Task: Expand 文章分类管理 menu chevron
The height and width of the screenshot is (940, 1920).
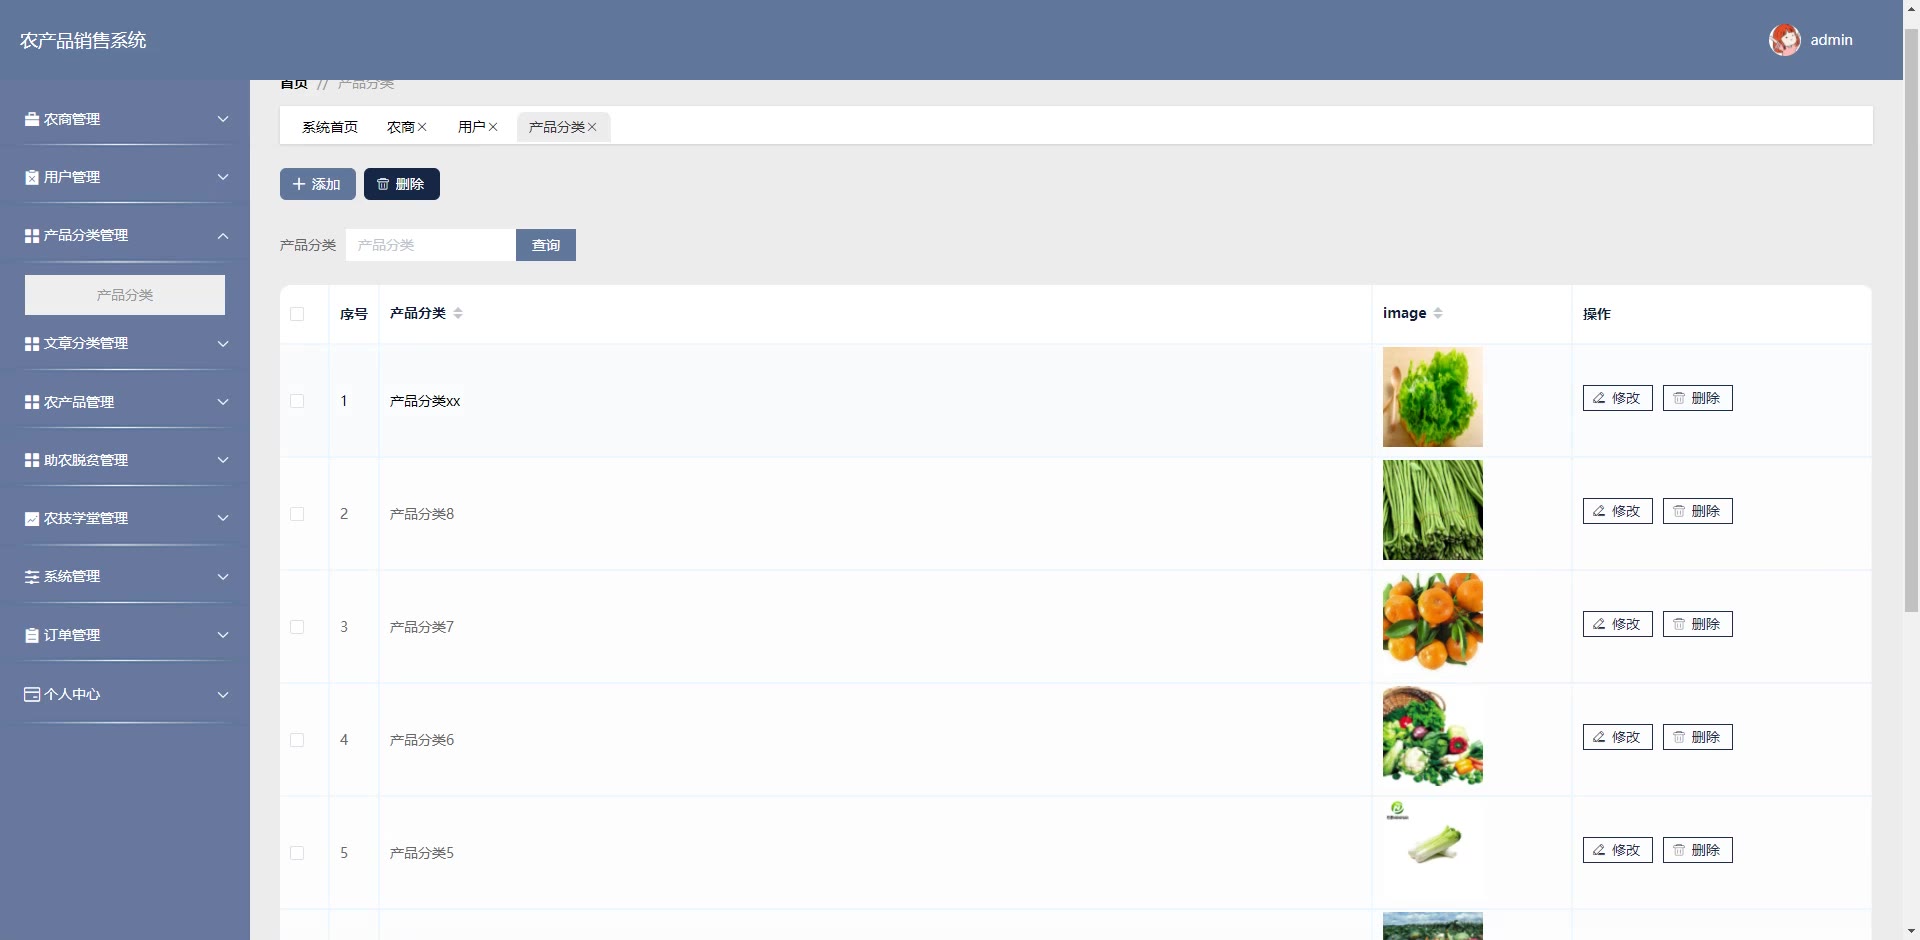Action: (223, 343)
